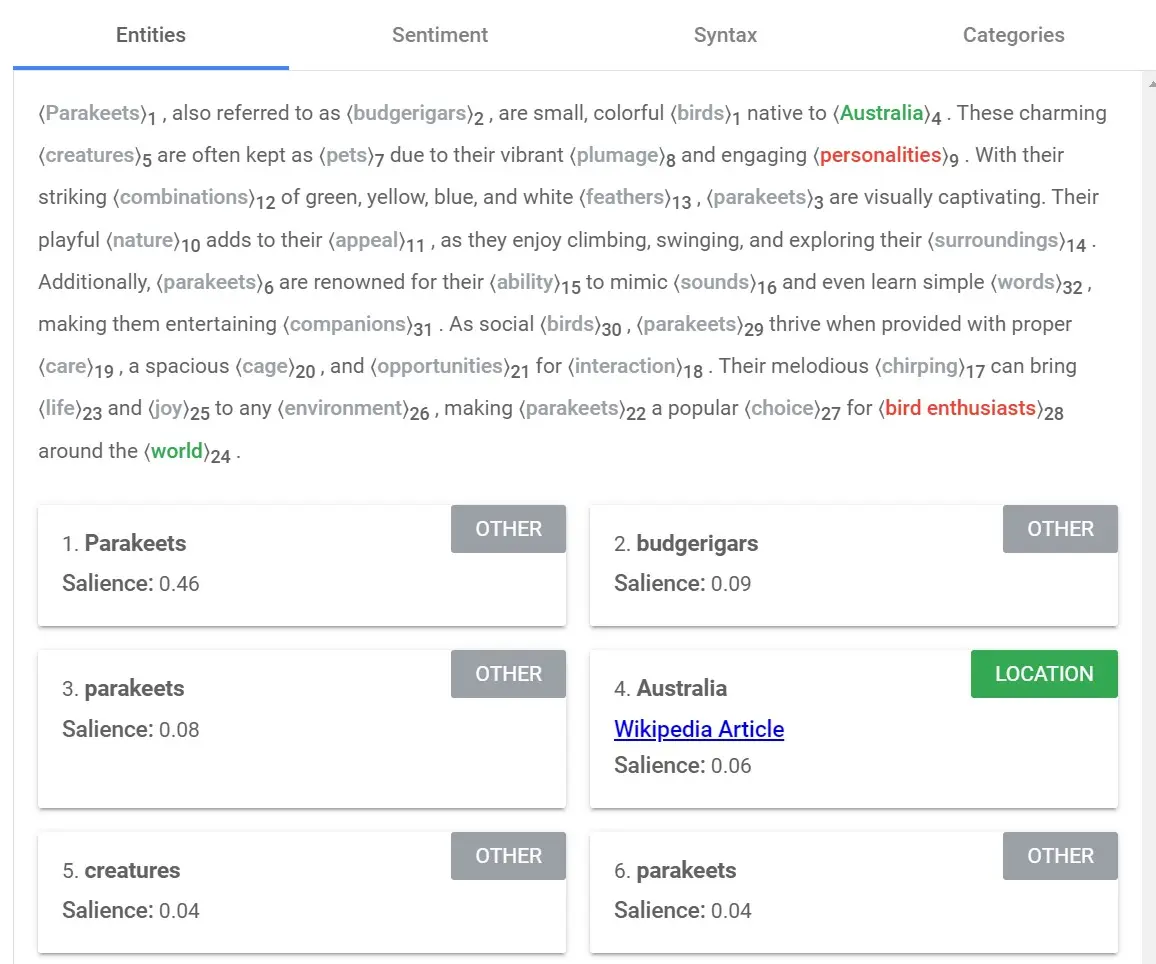This screenshot has height=964, width=1156.
Task: Click the Entities tab
Action: pos(151,35)
